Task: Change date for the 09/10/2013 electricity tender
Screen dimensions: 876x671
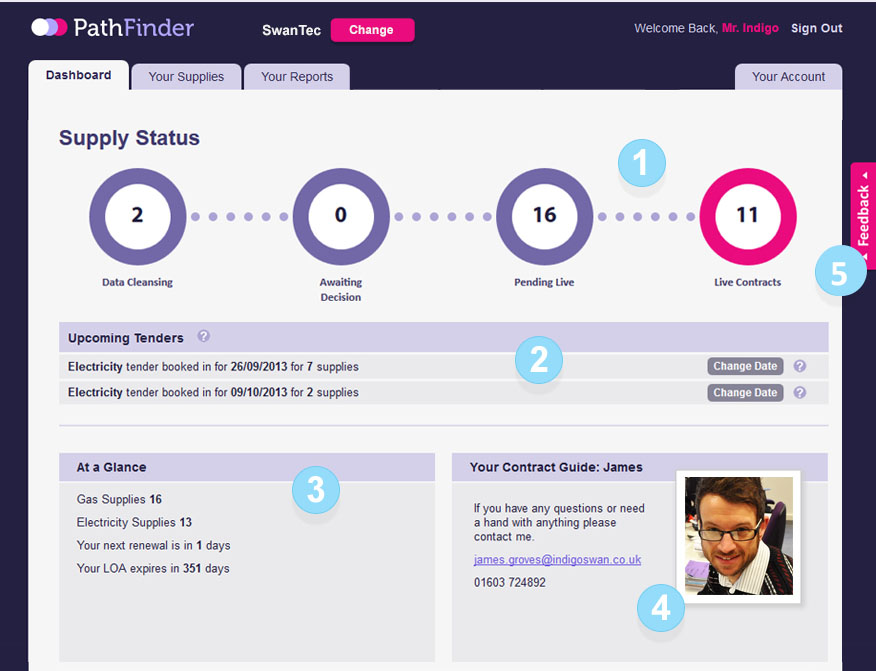Action: 745,393
